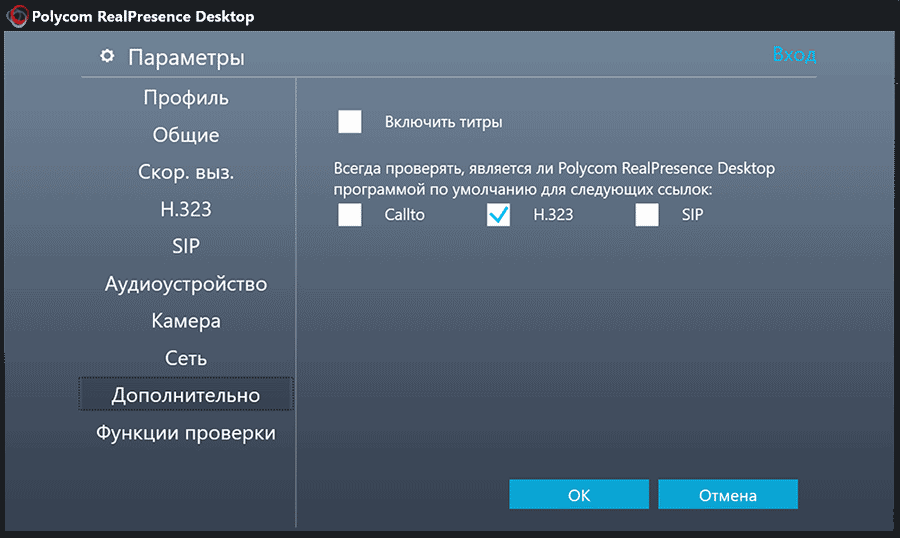The image size is (900, 538).
Task: Click the H.323 label next to the checked box
Action: point(553,215)
